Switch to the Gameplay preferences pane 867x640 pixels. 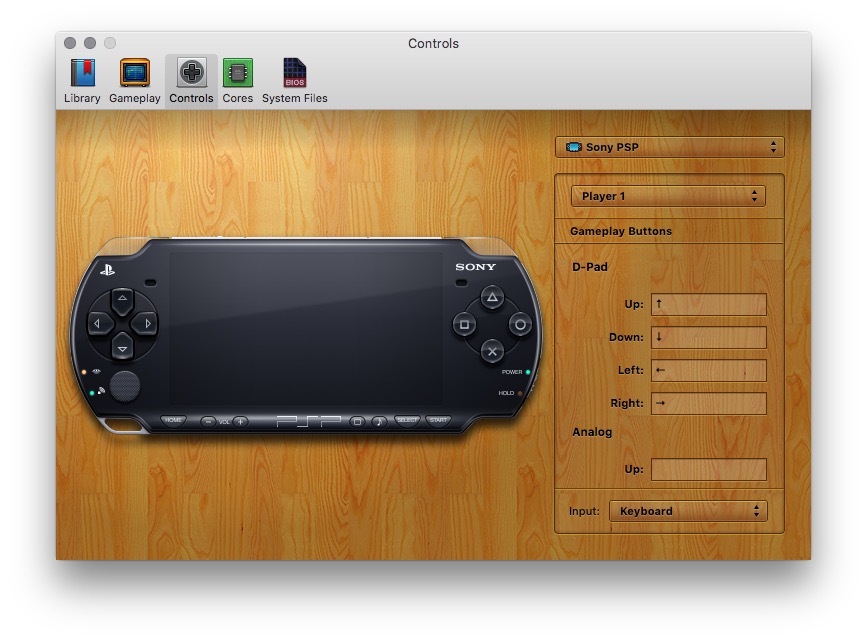tap(134, 80)
